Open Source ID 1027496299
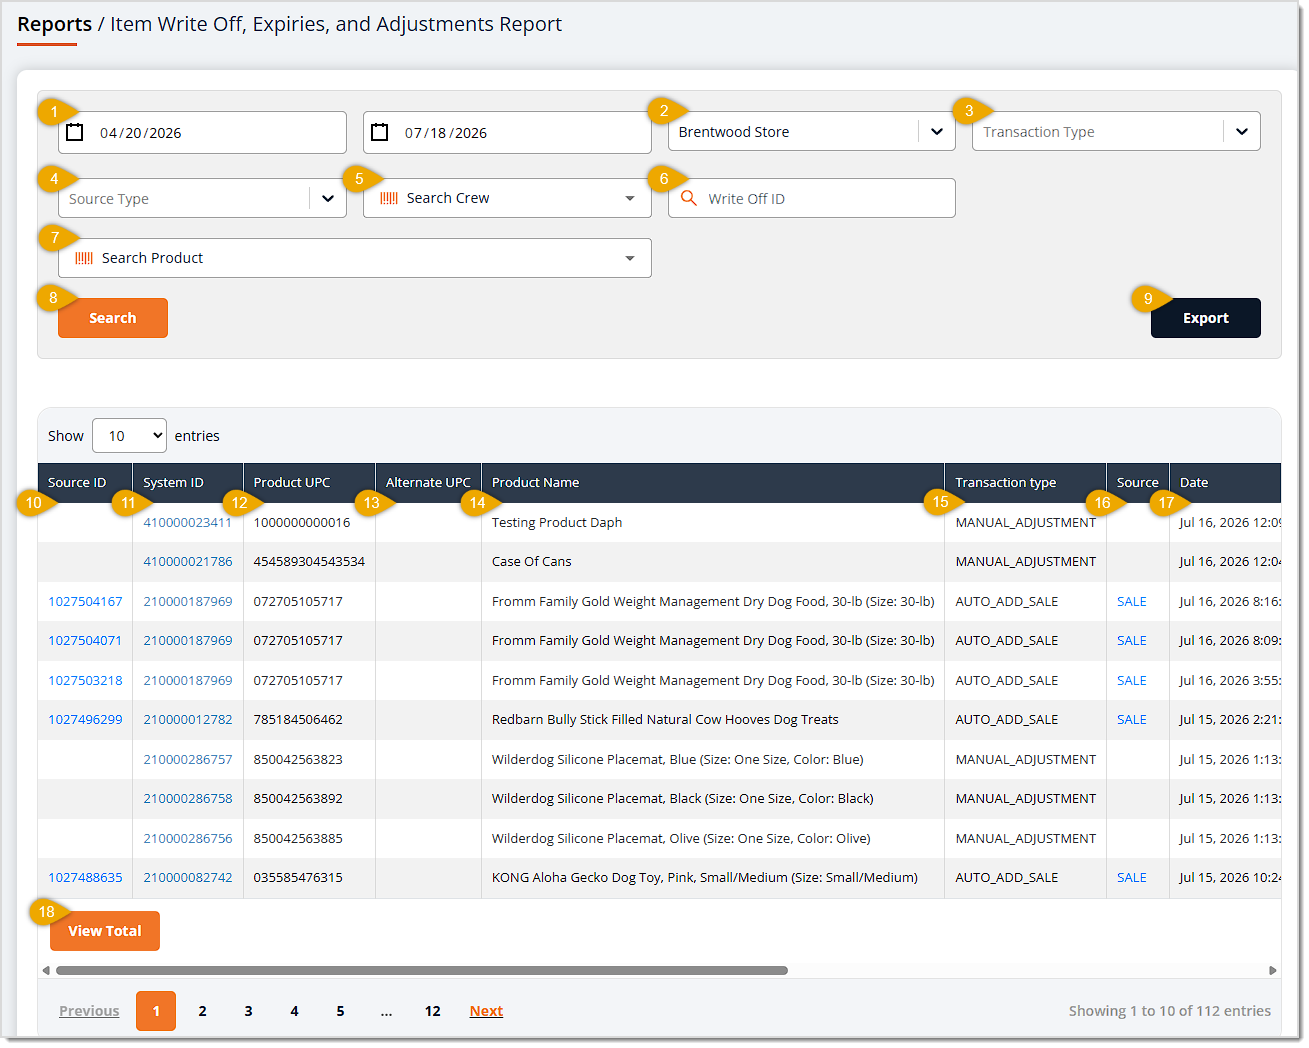 85,719
